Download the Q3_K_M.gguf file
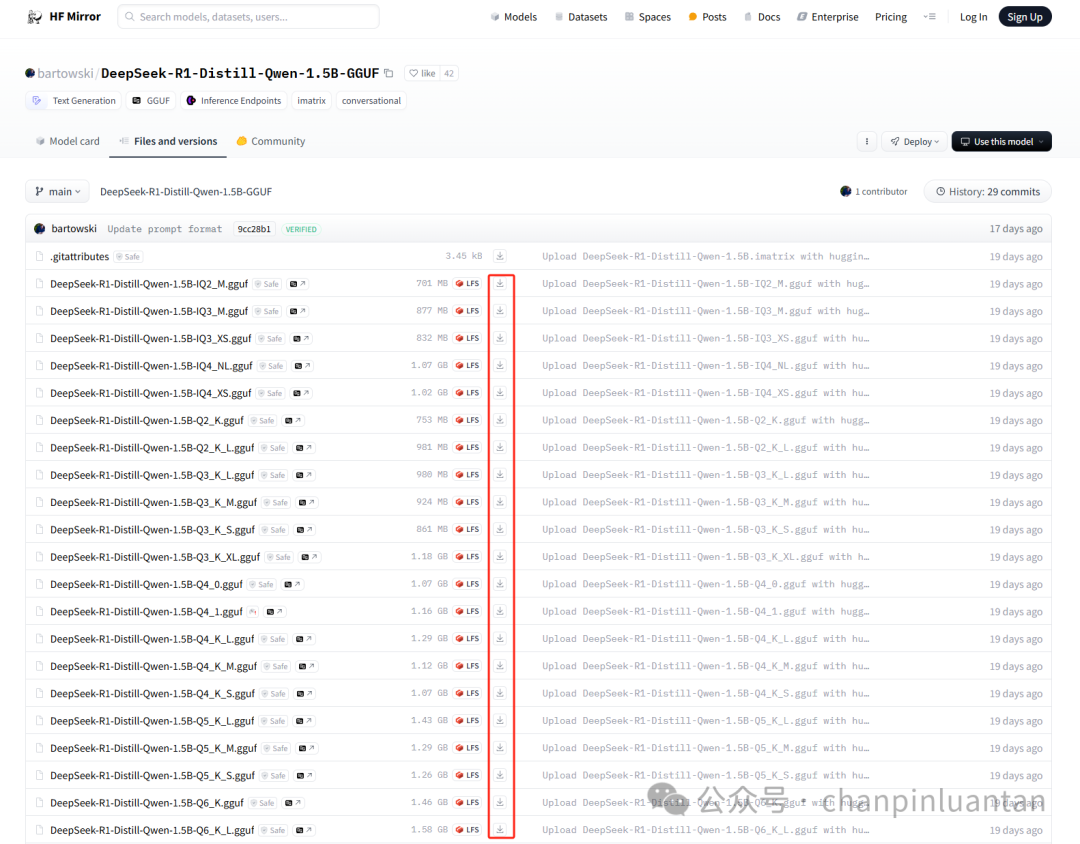1080x844 pixels. coord(500,502)
